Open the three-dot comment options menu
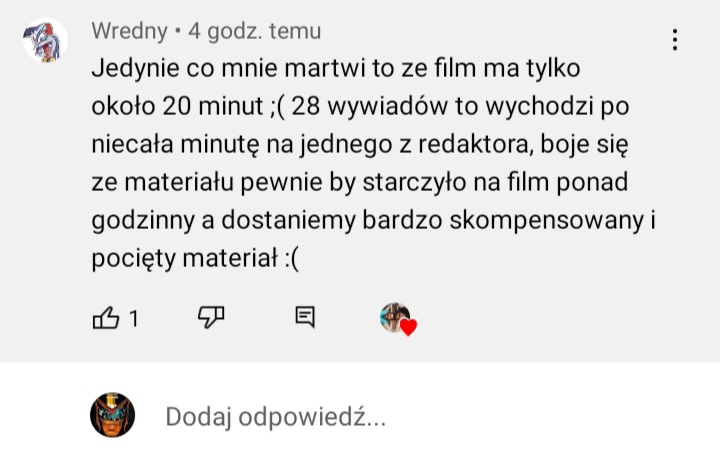Viewport: 720px width, 460px height. (x=675, y=40)
